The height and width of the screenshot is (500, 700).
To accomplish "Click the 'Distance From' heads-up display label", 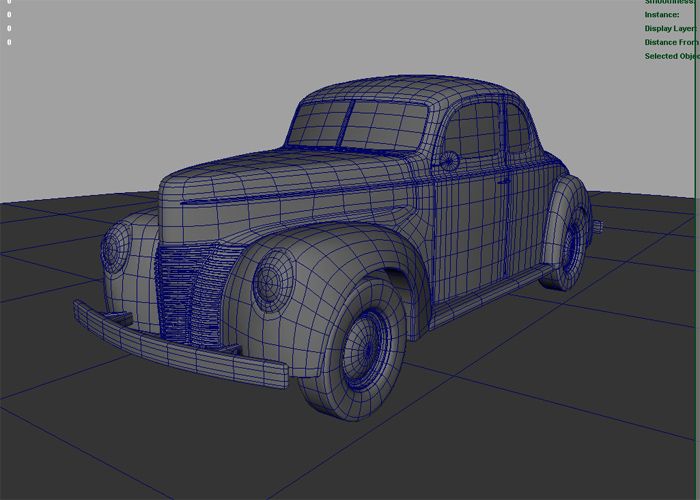I will click(671, 42).
